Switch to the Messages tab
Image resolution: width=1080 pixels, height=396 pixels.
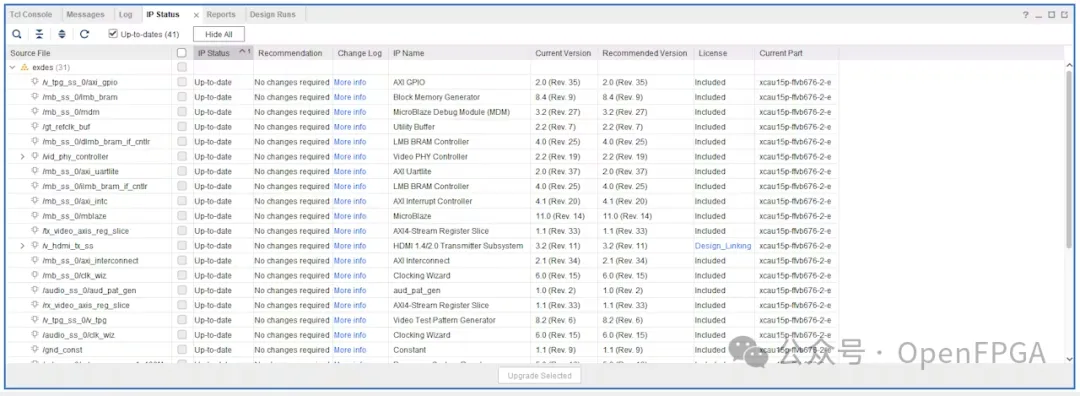(86, 14)
